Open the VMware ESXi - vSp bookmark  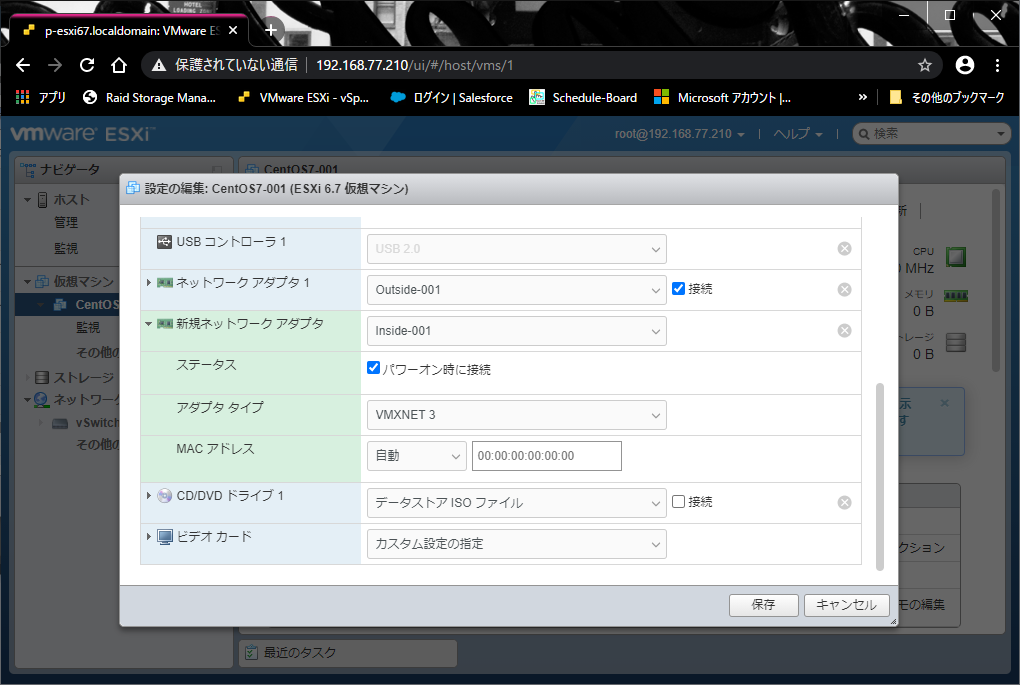[303, 98]
